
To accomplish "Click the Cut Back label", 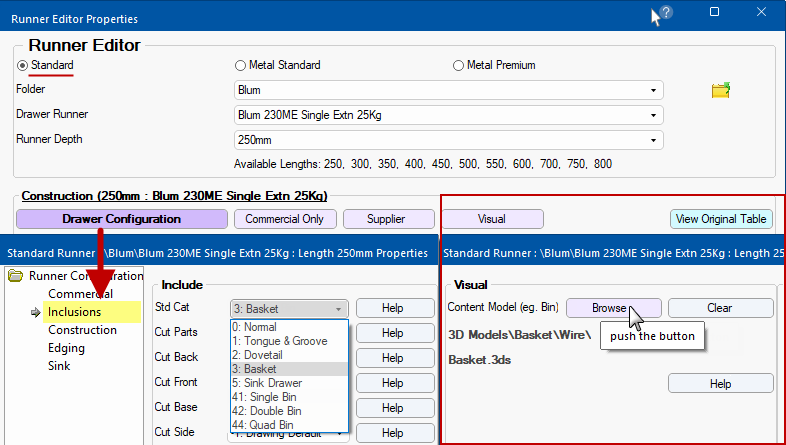I will pos(176,357).
